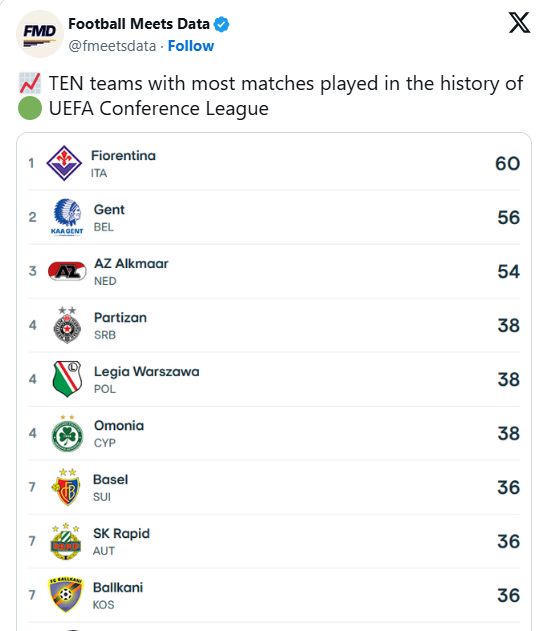Click the green circle emoji
The image size is (544, 631).
pos(30,108)
